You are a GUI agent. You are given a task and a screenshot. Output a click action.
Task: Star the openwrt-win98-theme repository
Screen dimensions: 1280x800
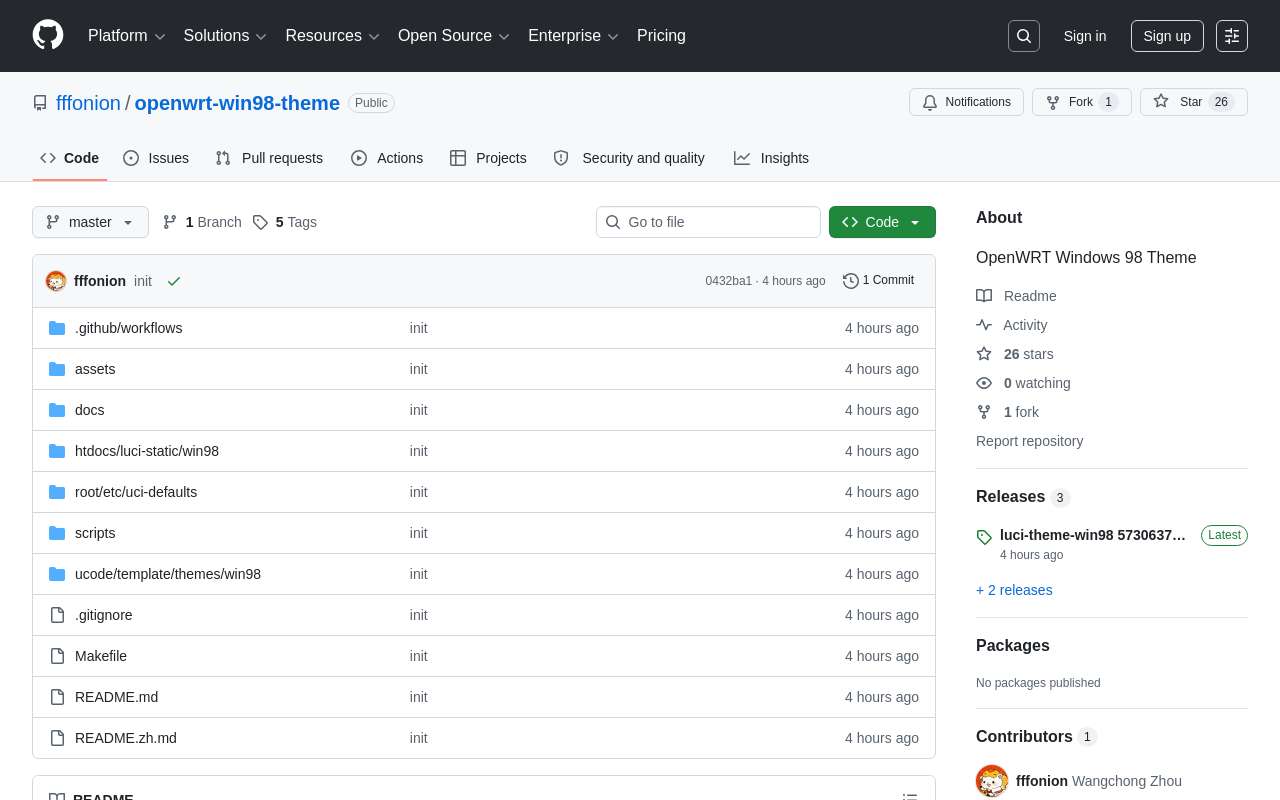[1194, 102]
